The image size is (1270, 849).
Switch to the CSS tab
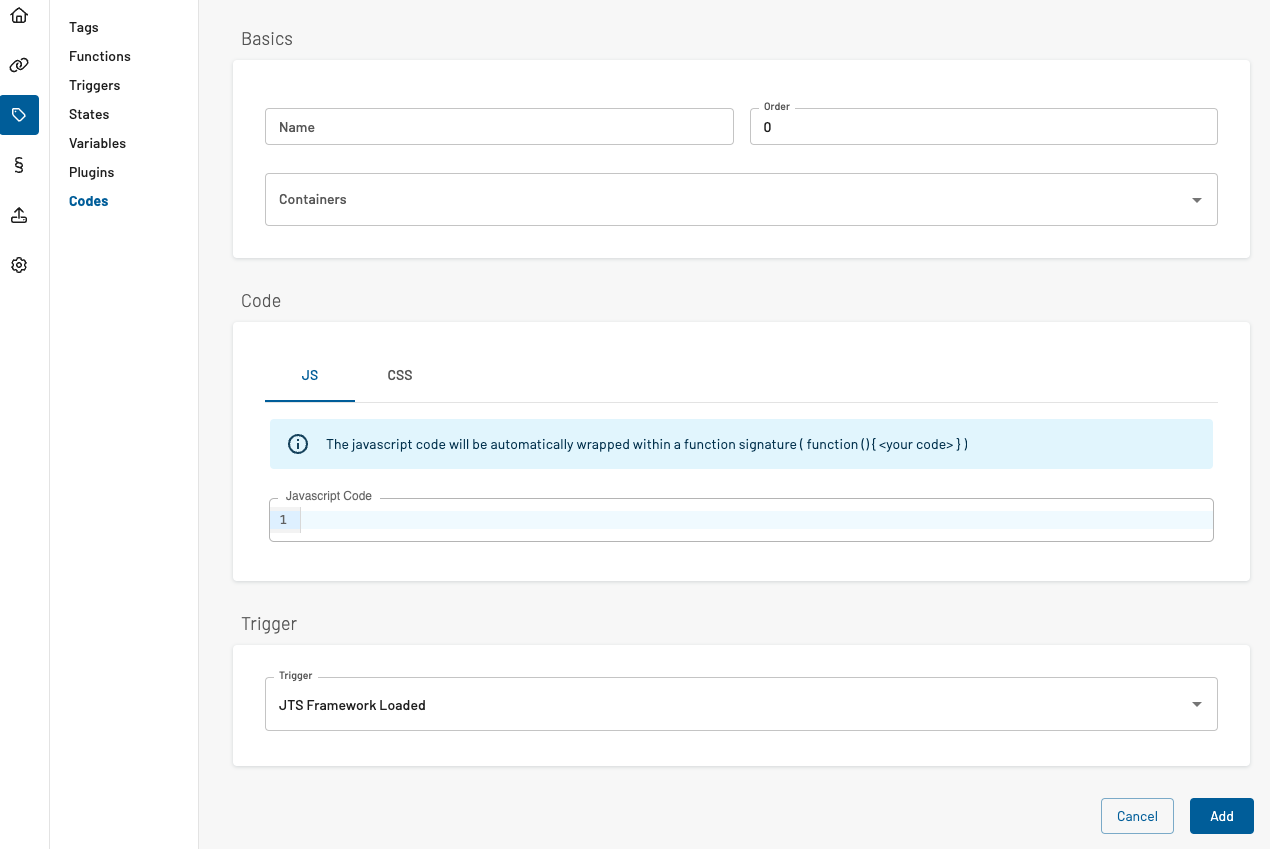point(400,375)
